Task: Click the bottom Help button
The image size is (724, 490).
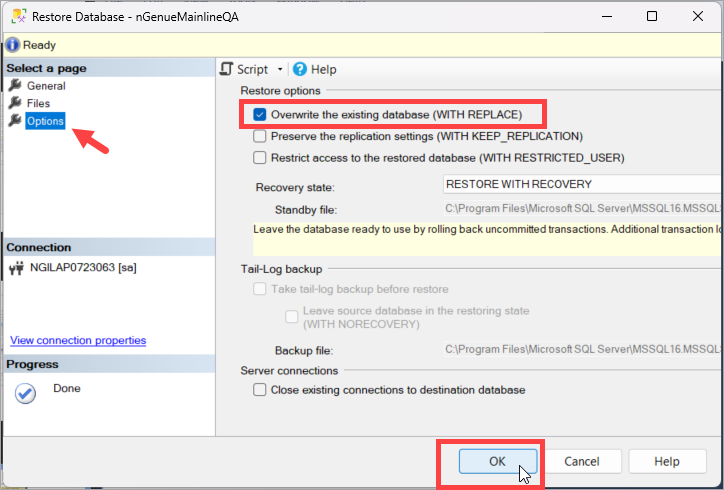Action: 667,461
